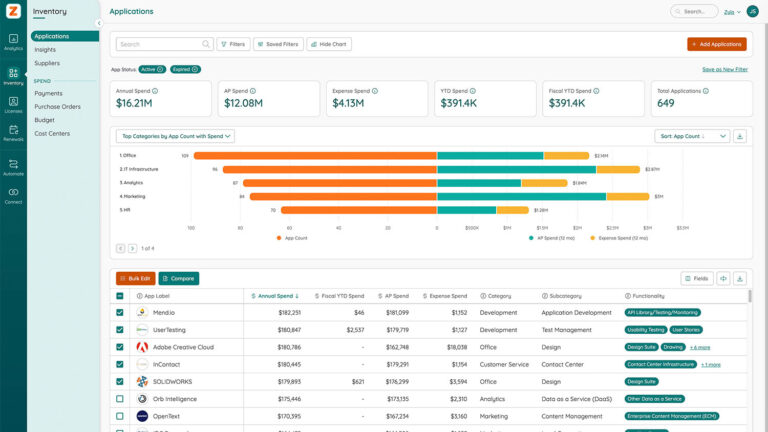
Task: Go to Renewals in the sidebar
Action: pos(13,133)
